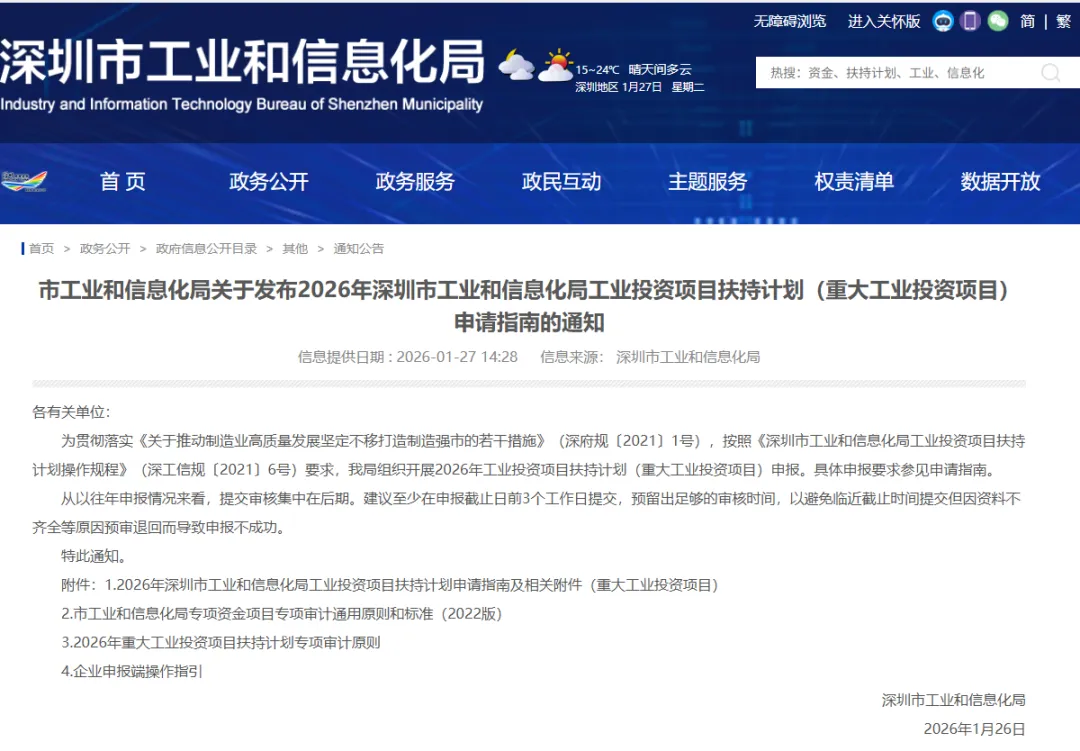Click the 深圳市工业和信息化局 site title

[x=242, y=62]
